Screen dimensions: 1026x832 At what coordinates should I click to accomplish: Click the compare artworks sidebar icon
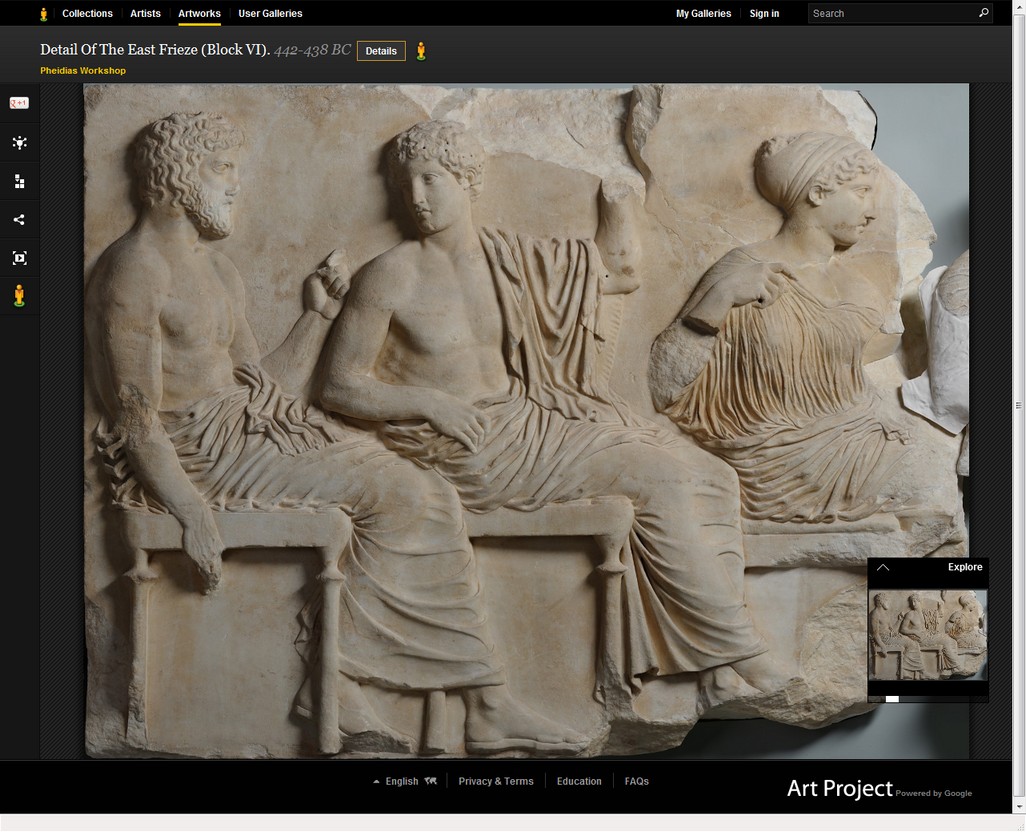20,182
